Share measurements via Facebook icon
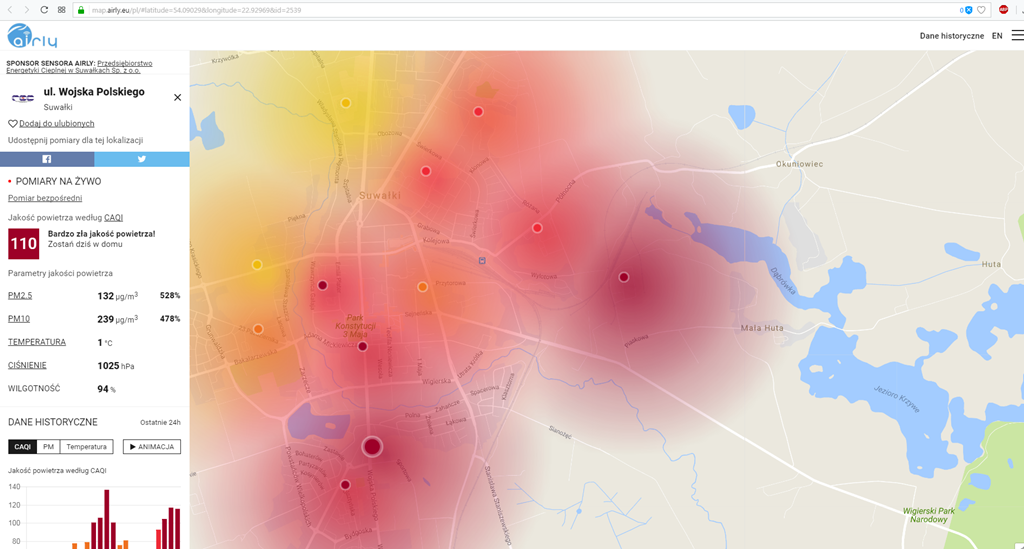Screen dimensions: 1024x549 click(47, 159)
